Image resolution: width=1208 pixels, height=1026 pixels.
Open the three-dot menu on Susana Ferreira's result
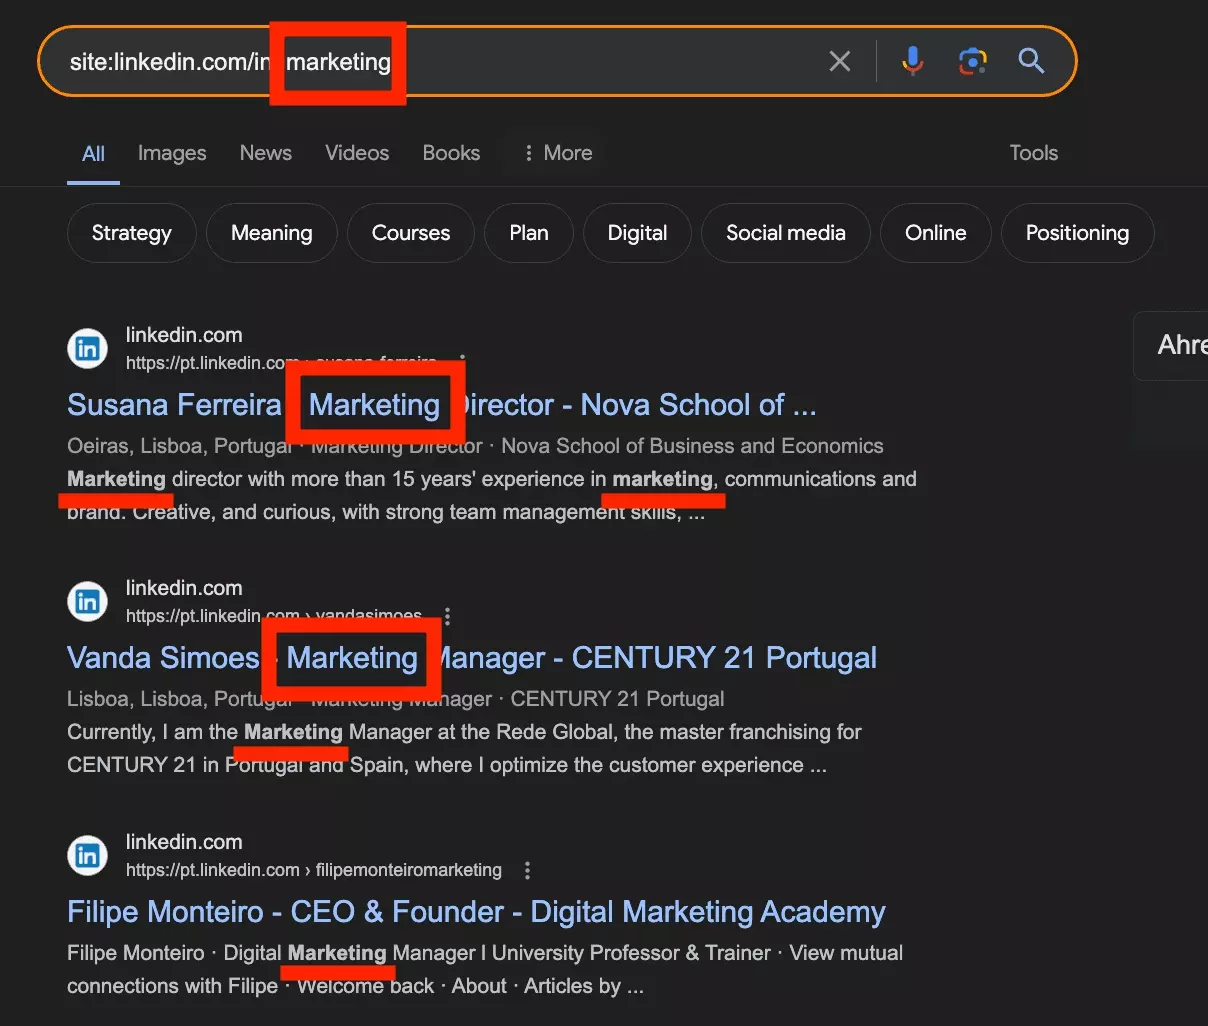click(x=462, y=358)
